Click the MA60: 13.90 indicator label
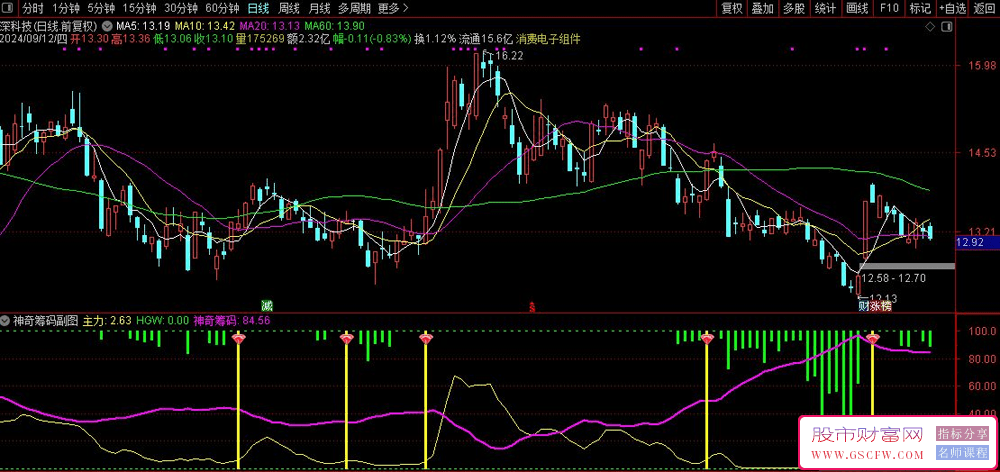Image resolution: width=1000 pixels, height=472 pixels. 334,27
